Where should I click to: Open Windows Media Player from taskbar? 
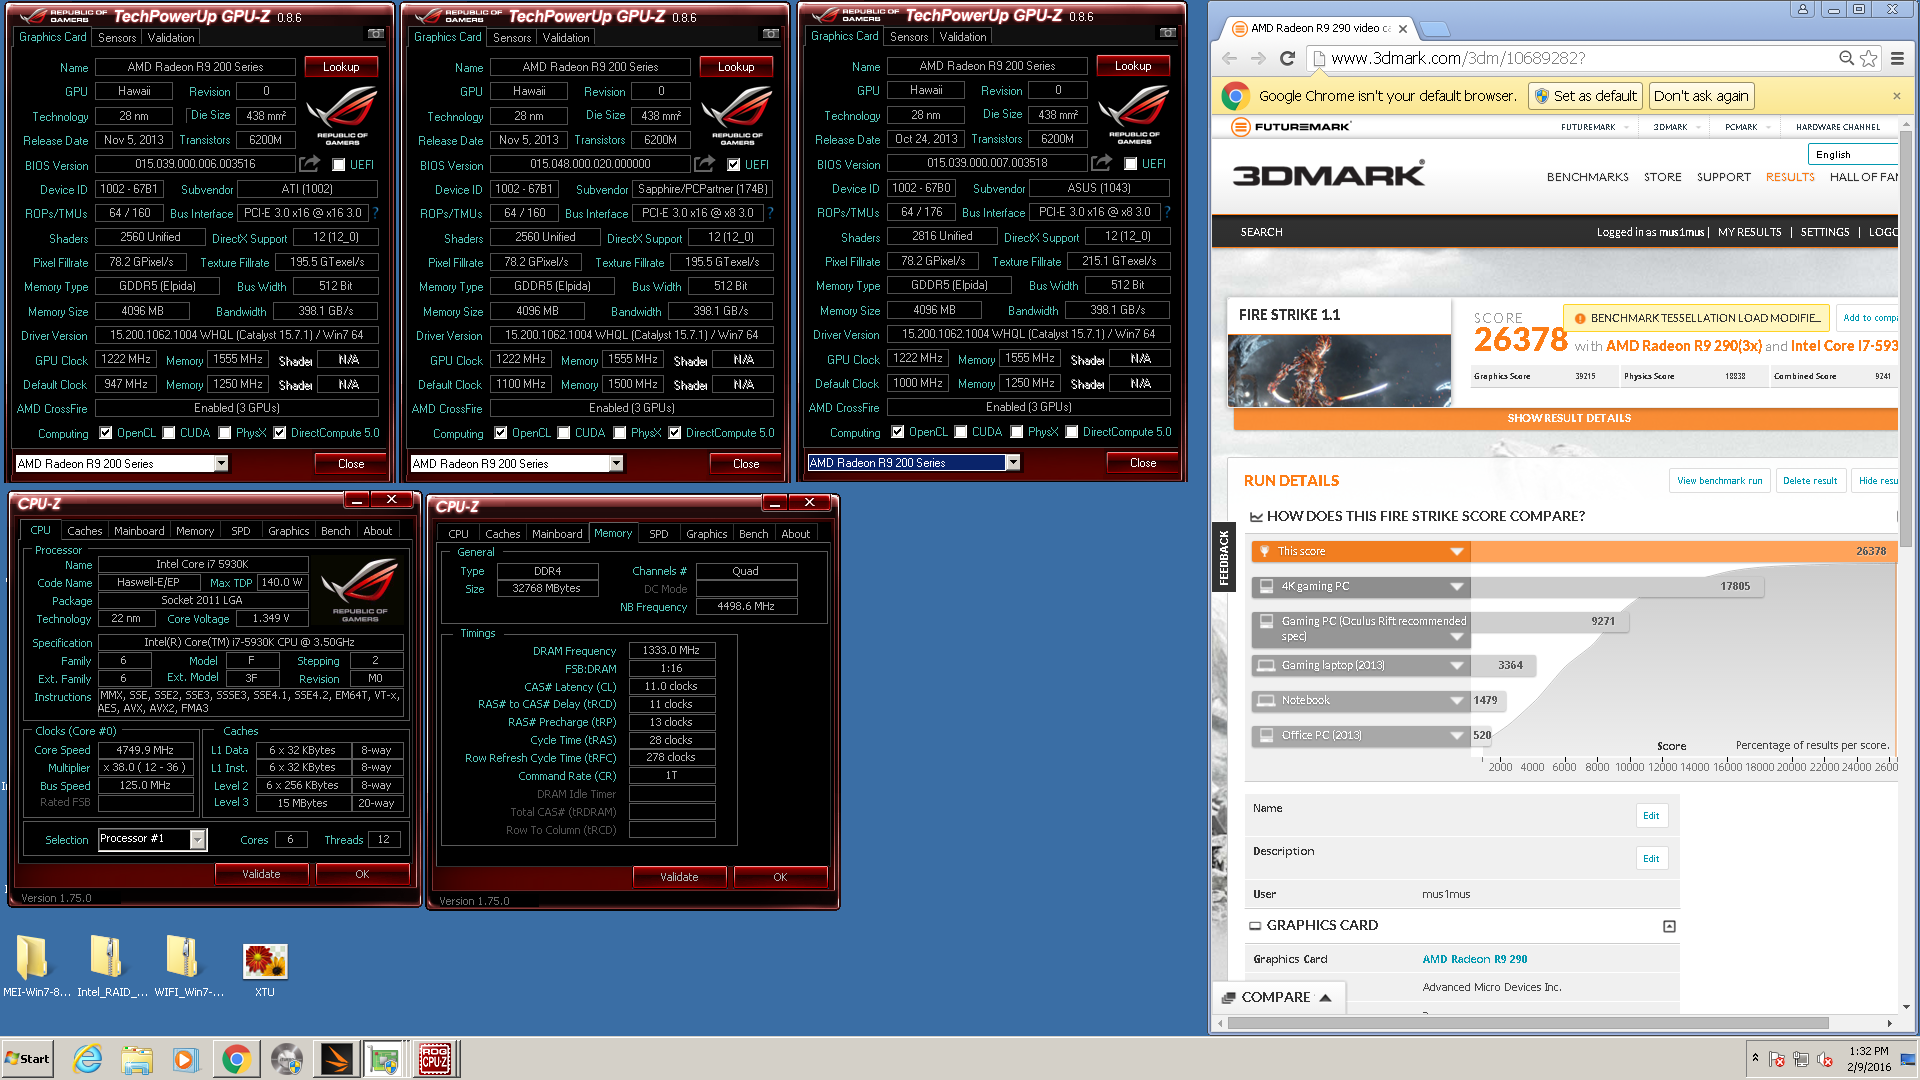pyautogui.click(x=186, y=1059)
